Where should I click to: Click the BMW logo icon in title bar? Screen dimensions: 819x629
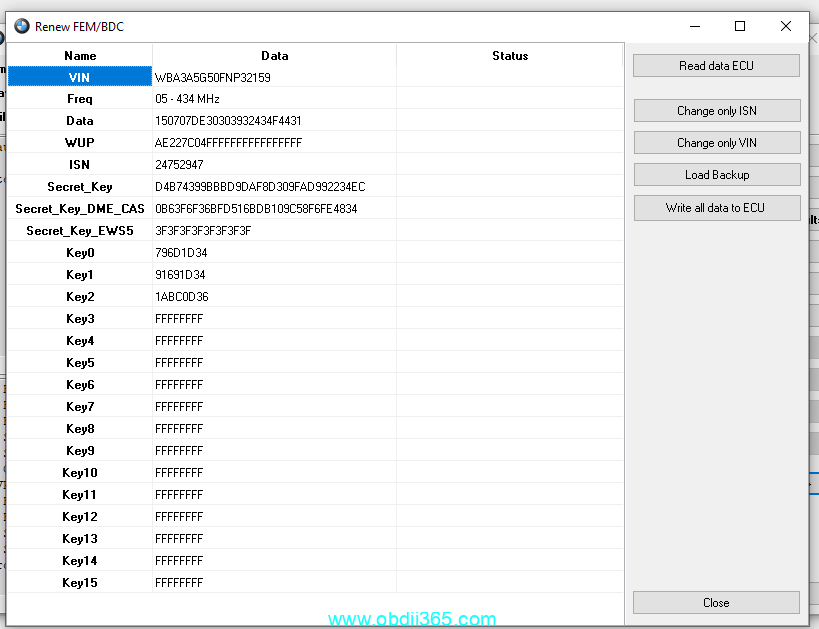tap(22, 26)
